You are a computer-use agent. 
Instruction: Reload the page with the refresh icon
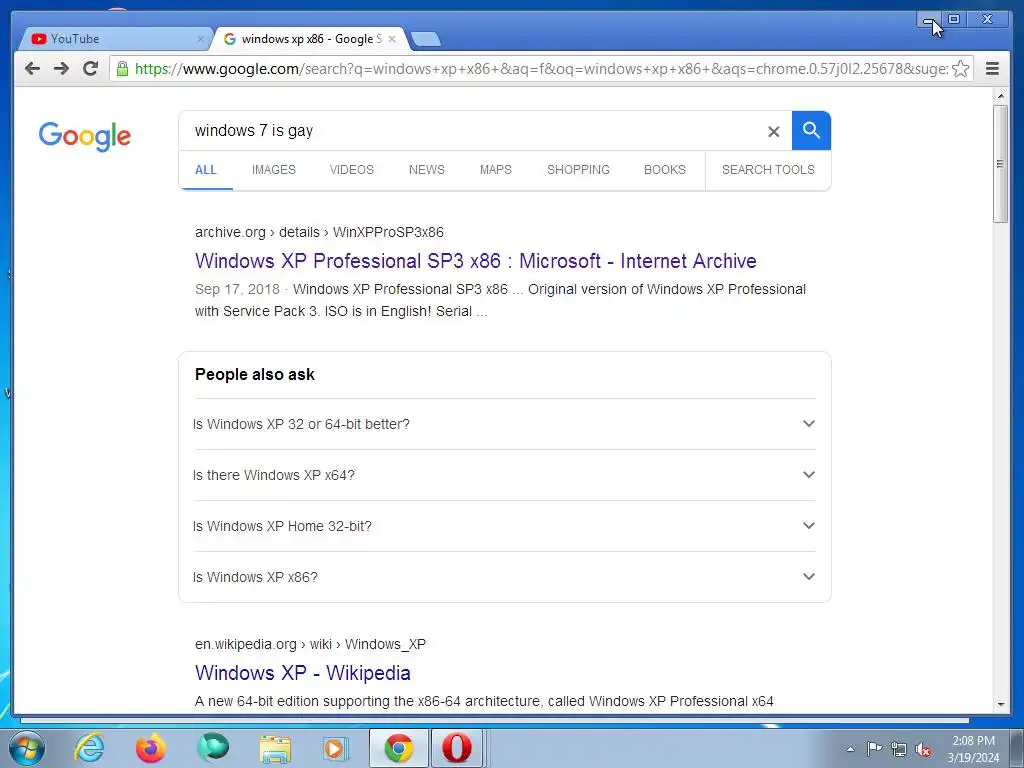coord(90,68)
